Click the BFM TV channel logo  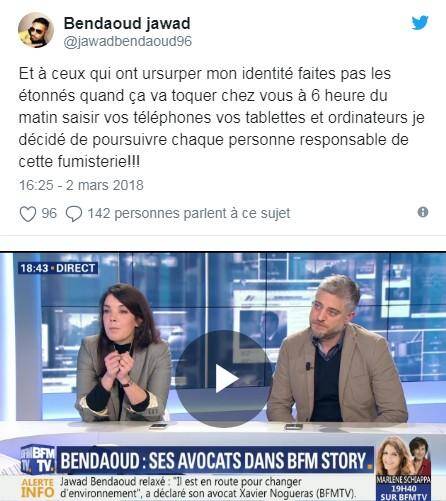coord(38,460)
